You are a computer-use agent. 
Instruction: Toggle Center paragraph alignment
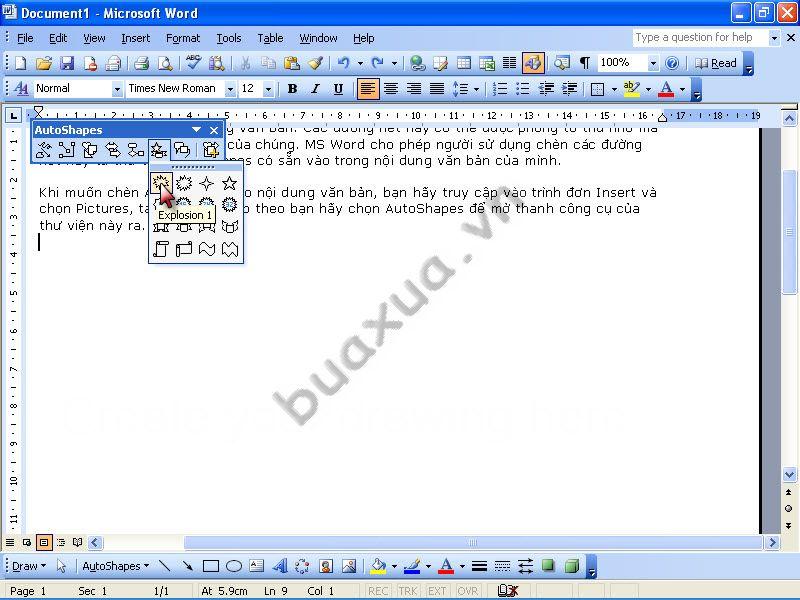click(x=391, y=89)
